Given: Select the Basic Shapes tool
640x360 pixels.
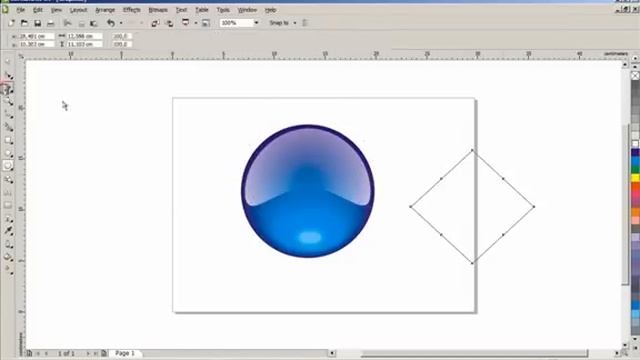Looking at the screenshot, I should [x=8, y=179].
